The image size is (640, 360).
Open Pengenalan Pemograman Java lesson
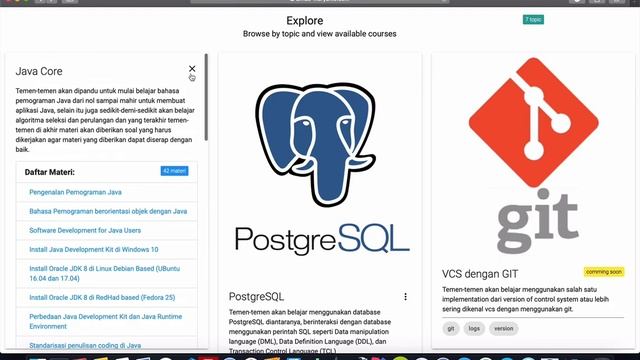click(76, 192)
